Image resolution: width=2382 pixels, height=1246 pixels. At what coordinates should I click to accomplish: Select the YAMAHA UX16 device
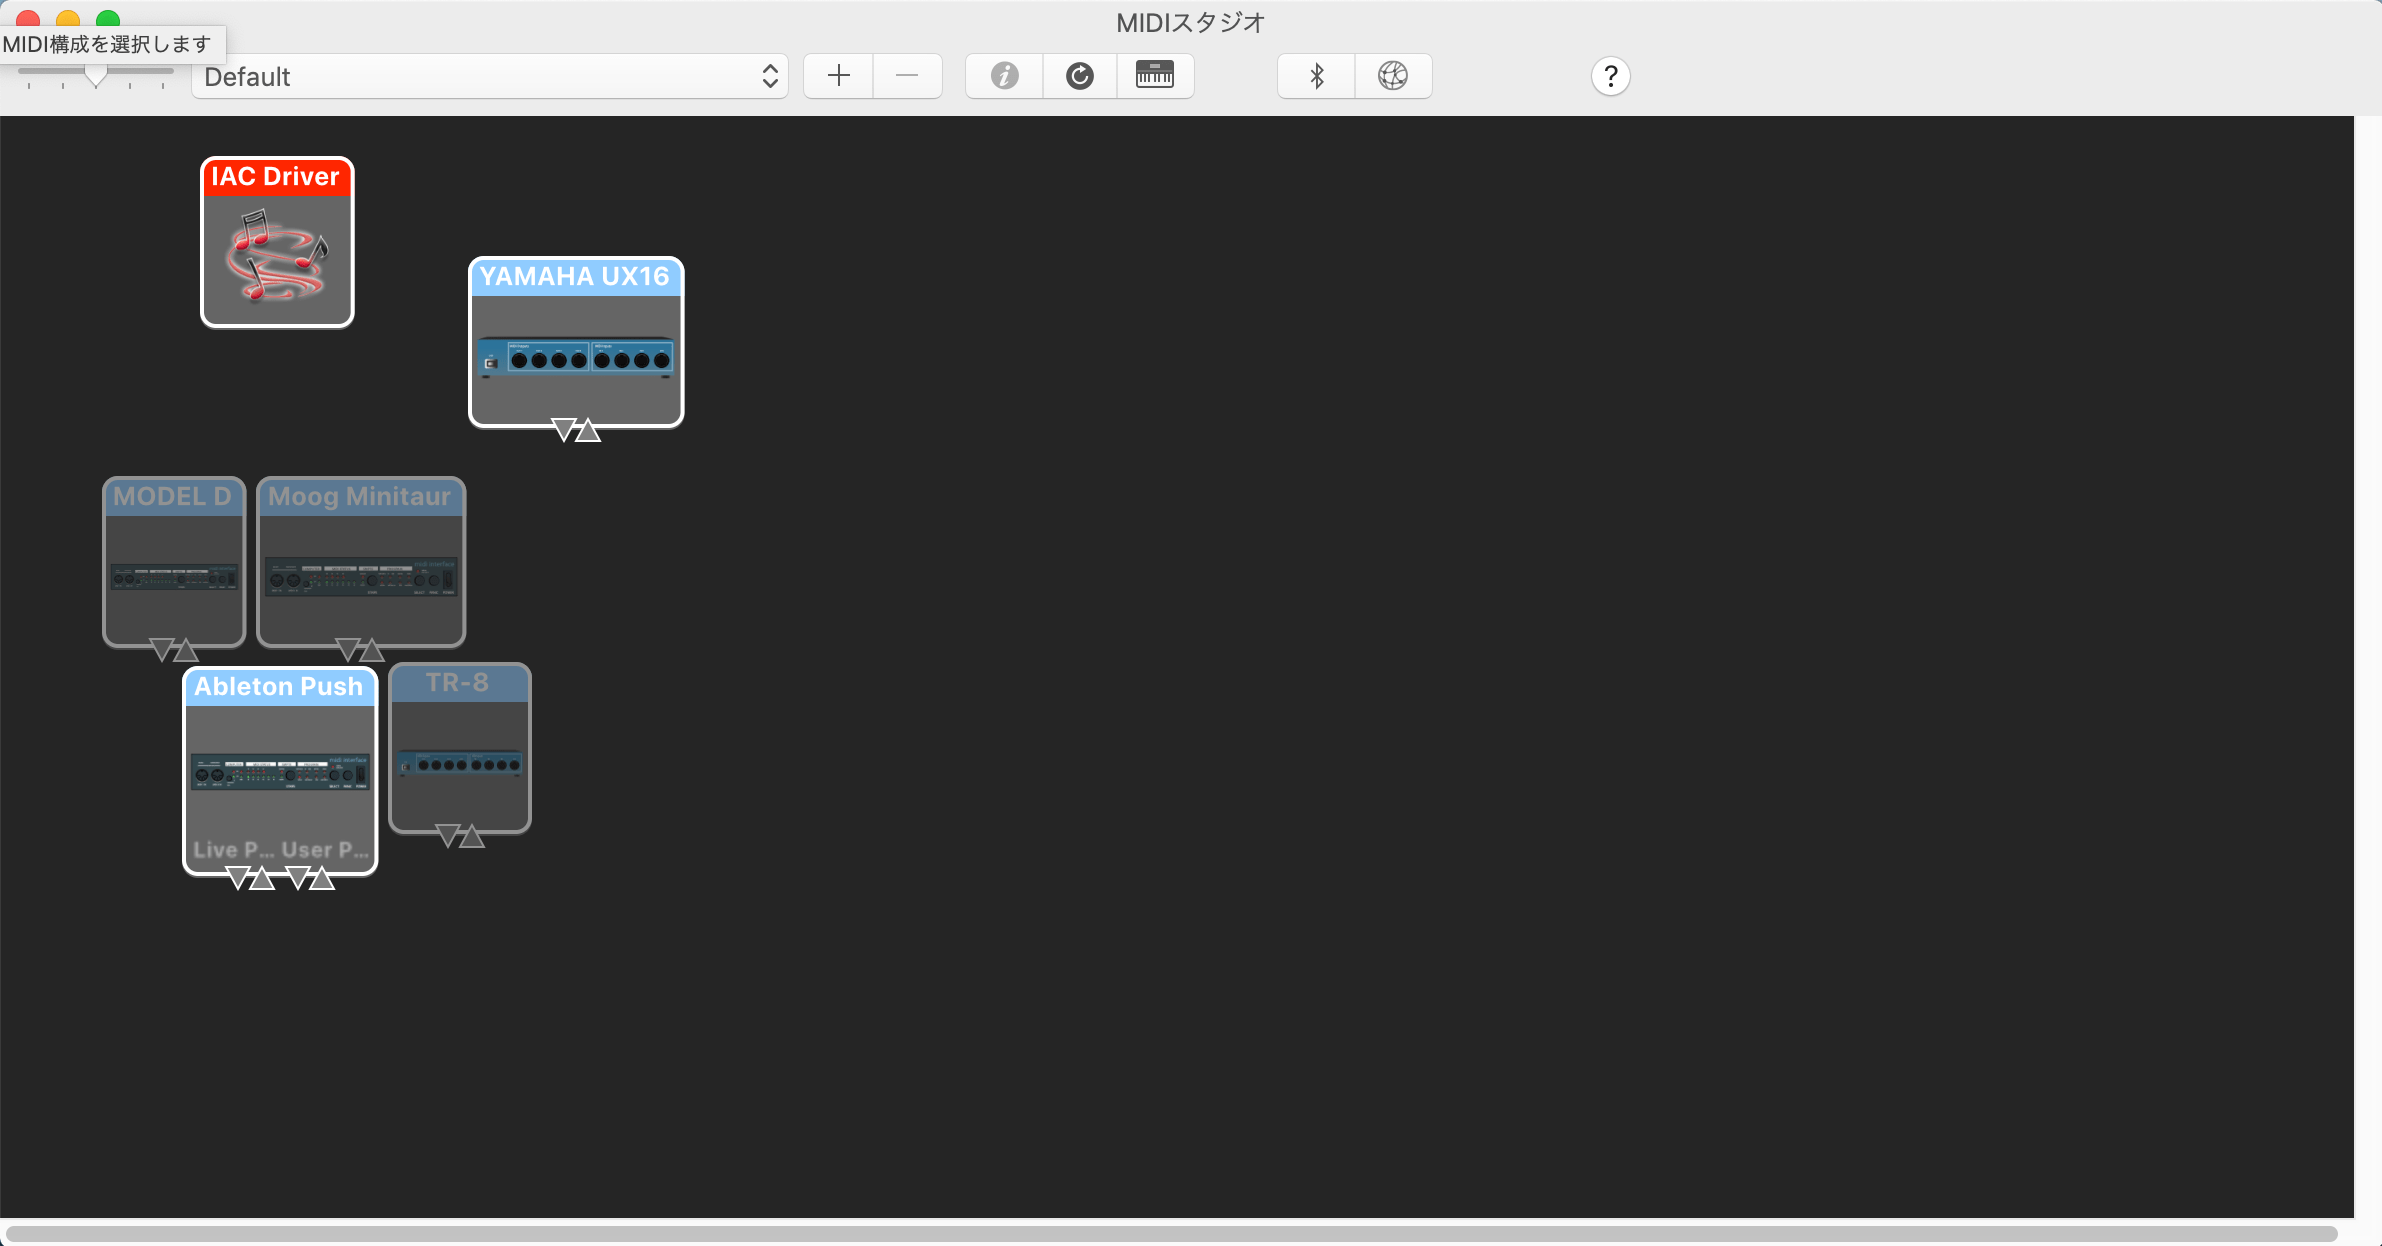576,342
